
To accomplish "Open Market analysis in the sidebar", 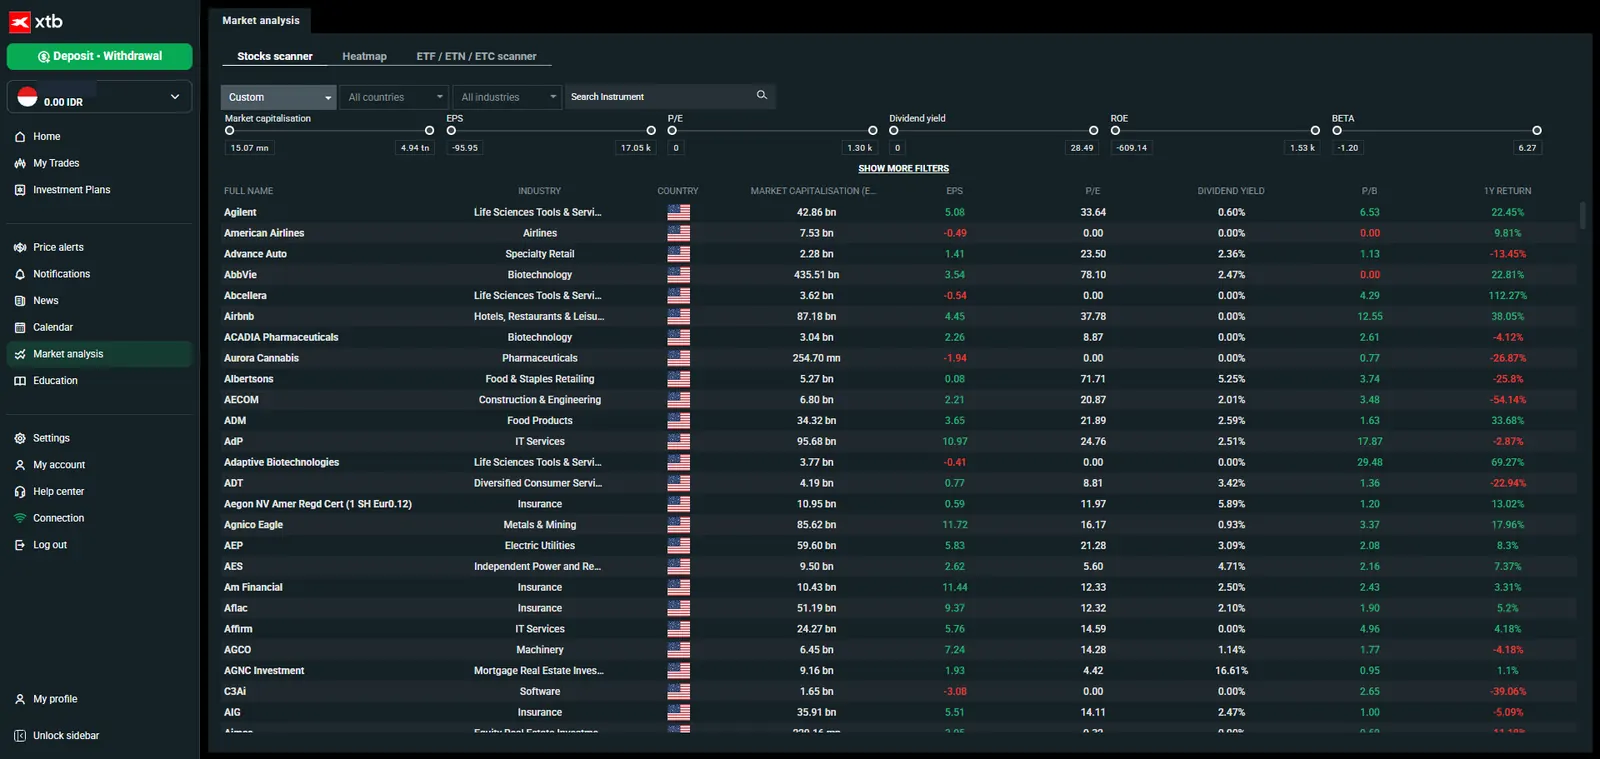I will pos(99,354).
